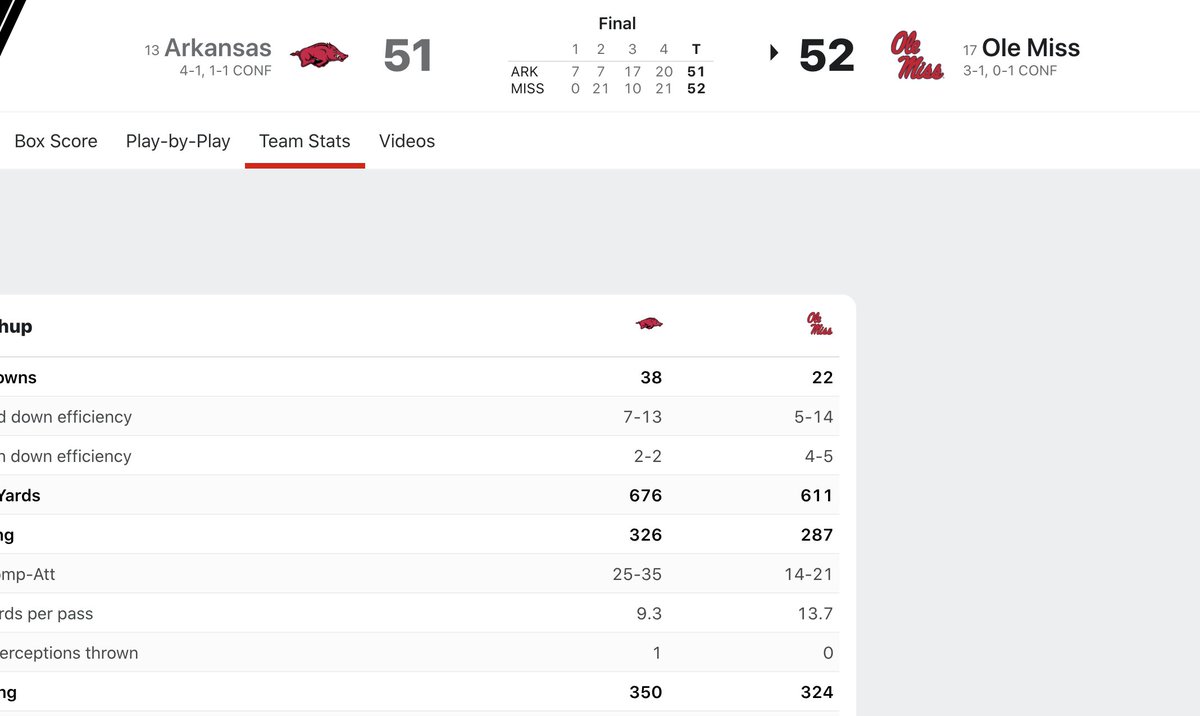Image resolution: width=1200 pixels, height=716 pixels.
Task: Click the Ole Miss icon in stats table header
Action: [820, 324]
